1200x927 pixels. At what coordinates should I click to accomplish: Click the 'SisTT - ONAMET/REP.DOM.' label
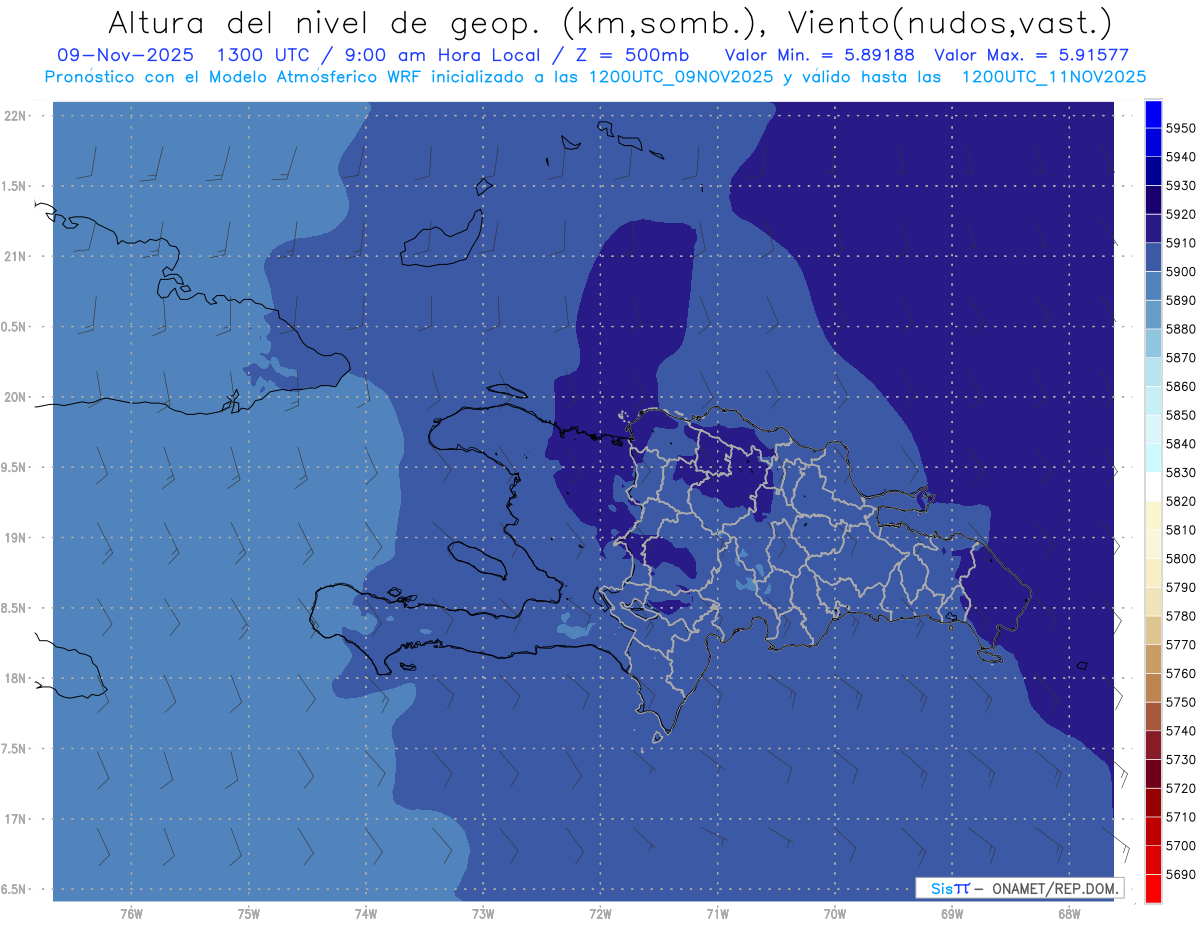pyautogui.click(x=1019, y=888)
